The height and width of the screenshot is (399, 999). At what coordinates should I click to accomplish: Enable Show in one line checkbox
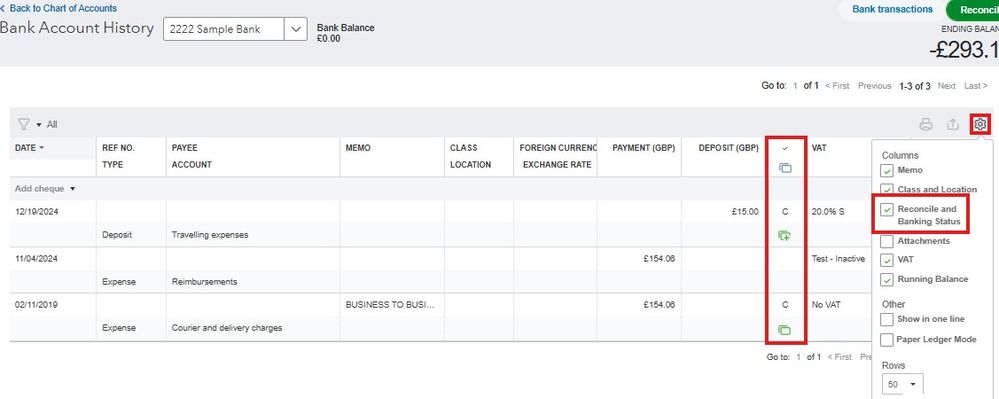pos(886,319)
